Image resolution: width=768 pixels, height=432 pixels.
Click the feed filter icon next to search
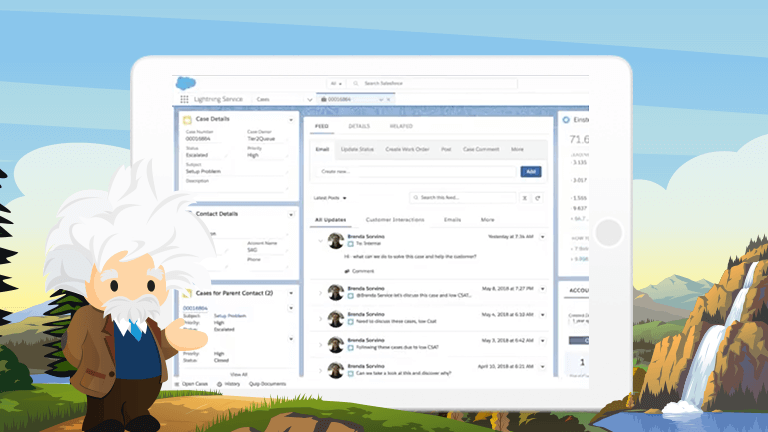pos(525,198)
